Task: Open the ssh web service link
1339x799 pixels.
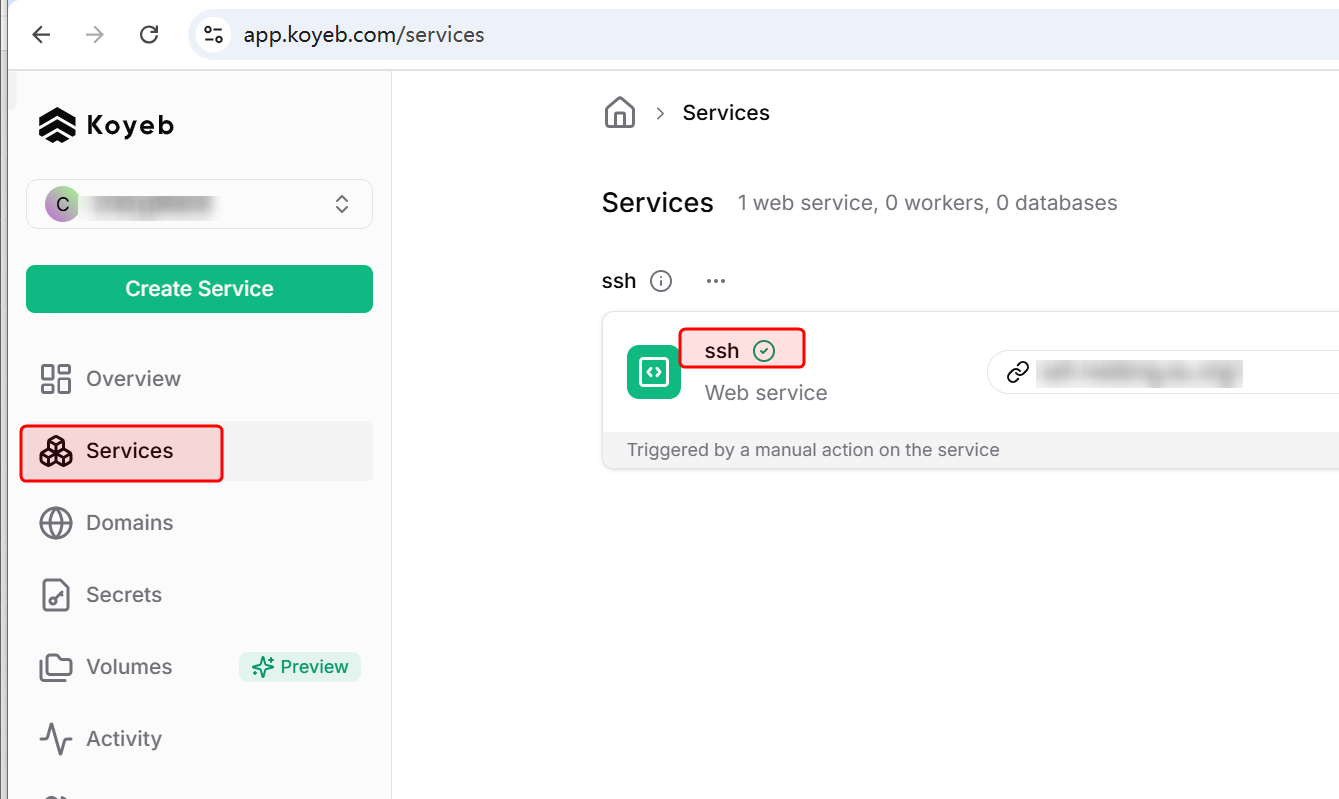Action: tap(722, 350)
